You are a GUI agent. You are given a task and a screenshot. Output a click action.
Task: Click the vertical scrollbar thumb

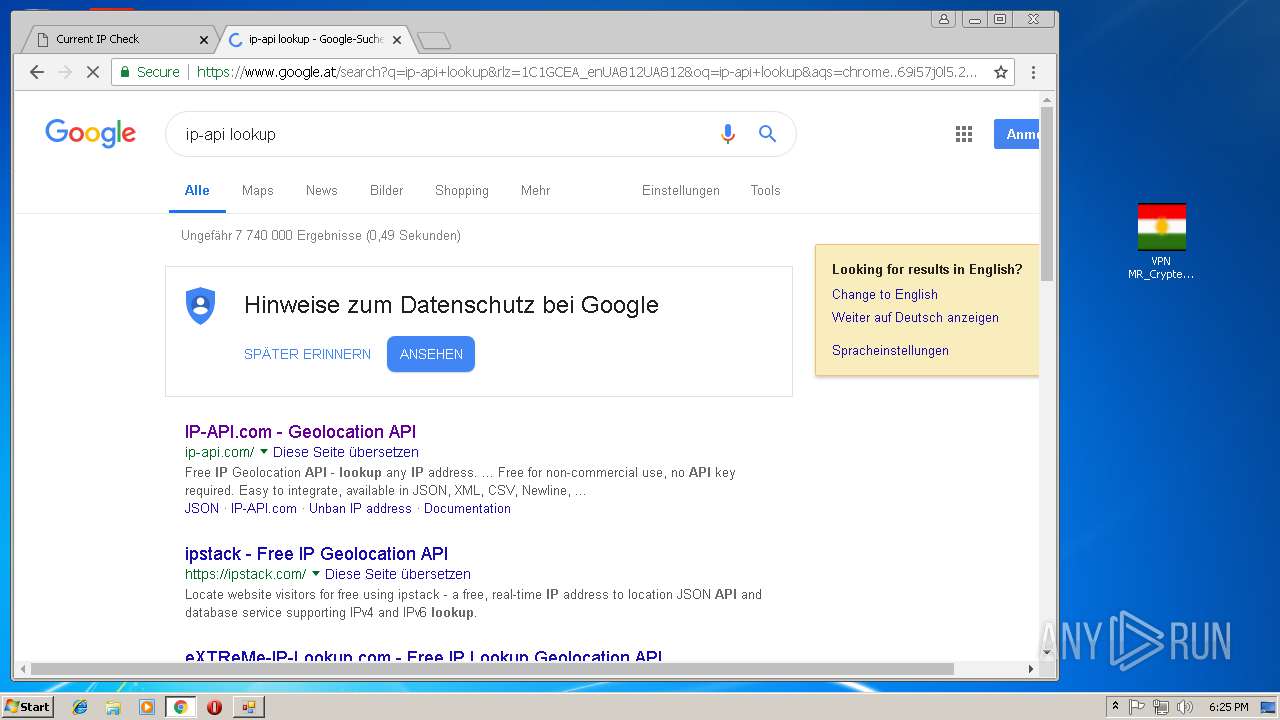(1047, 195)
